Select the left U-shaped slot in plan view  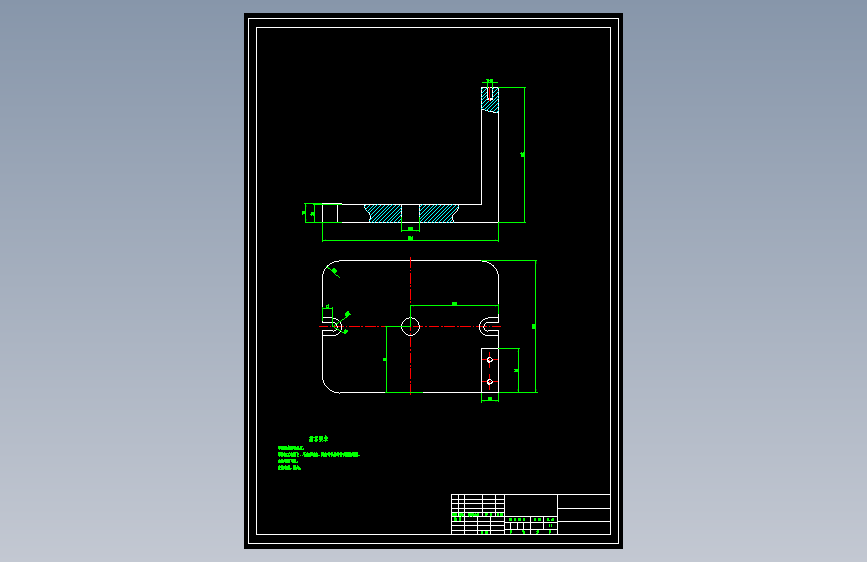coord(332,326)
